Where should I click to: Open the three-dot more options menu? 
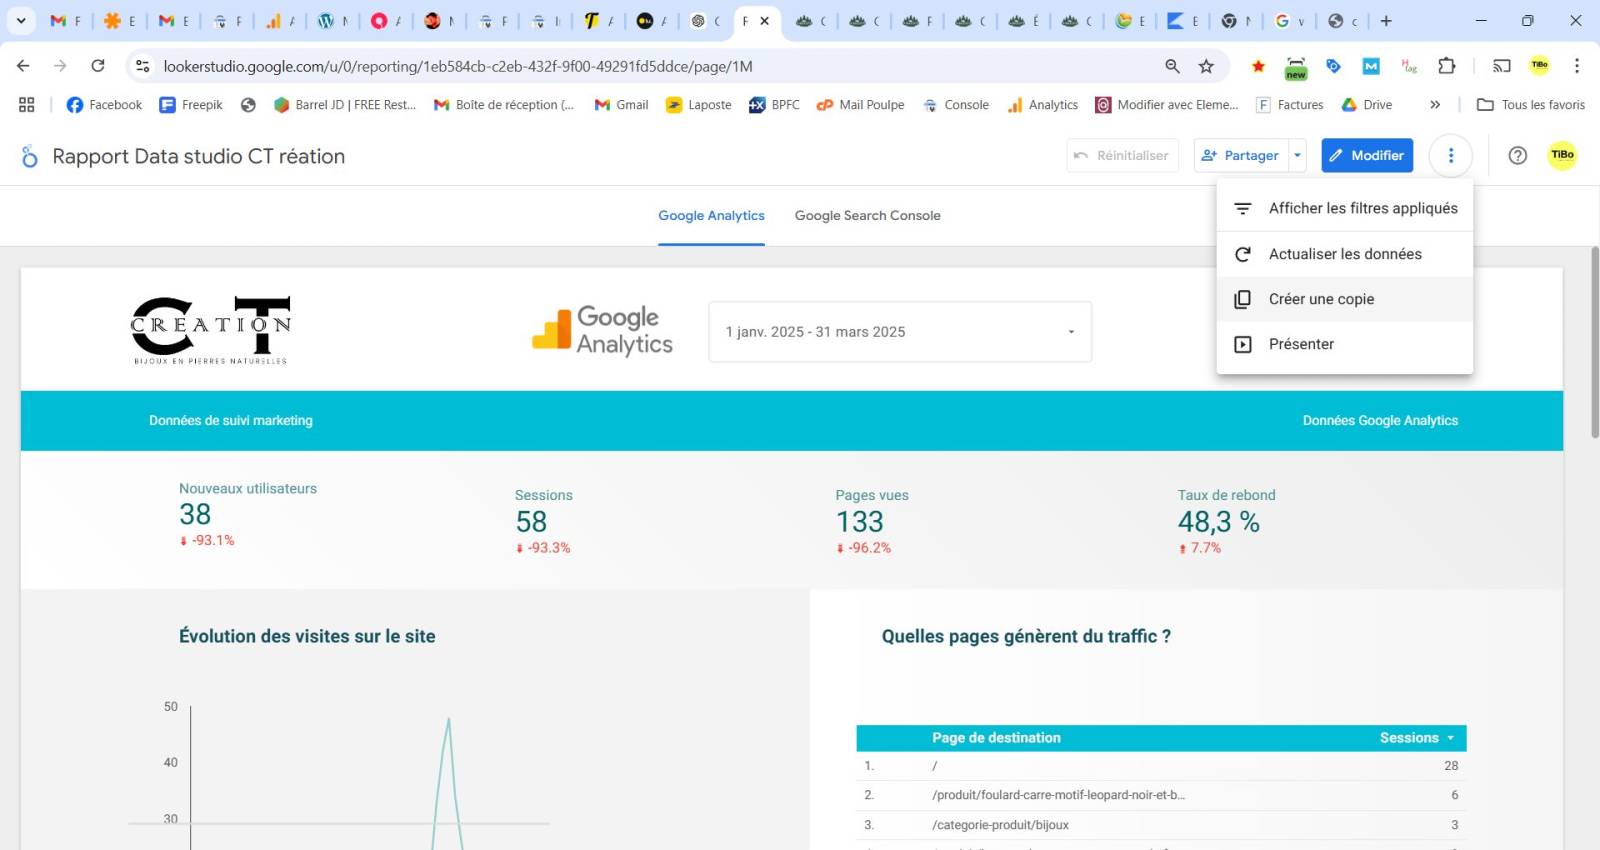[x=1450, y=155]
